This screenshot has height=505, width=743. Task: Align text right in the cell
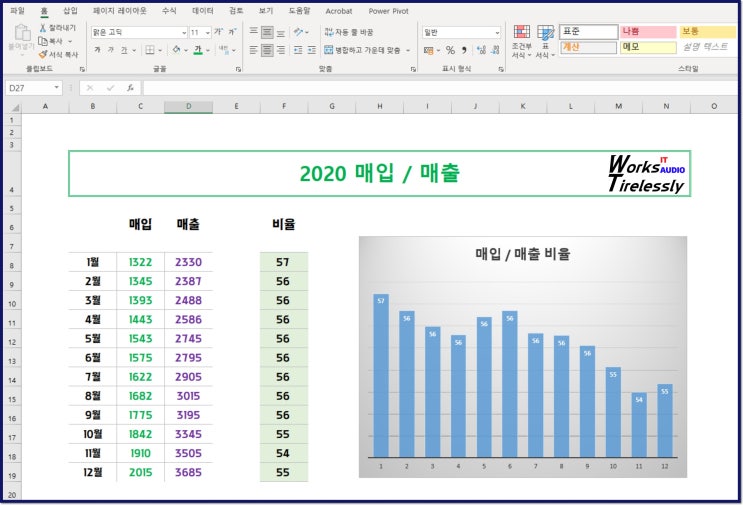tap(281, 50)
